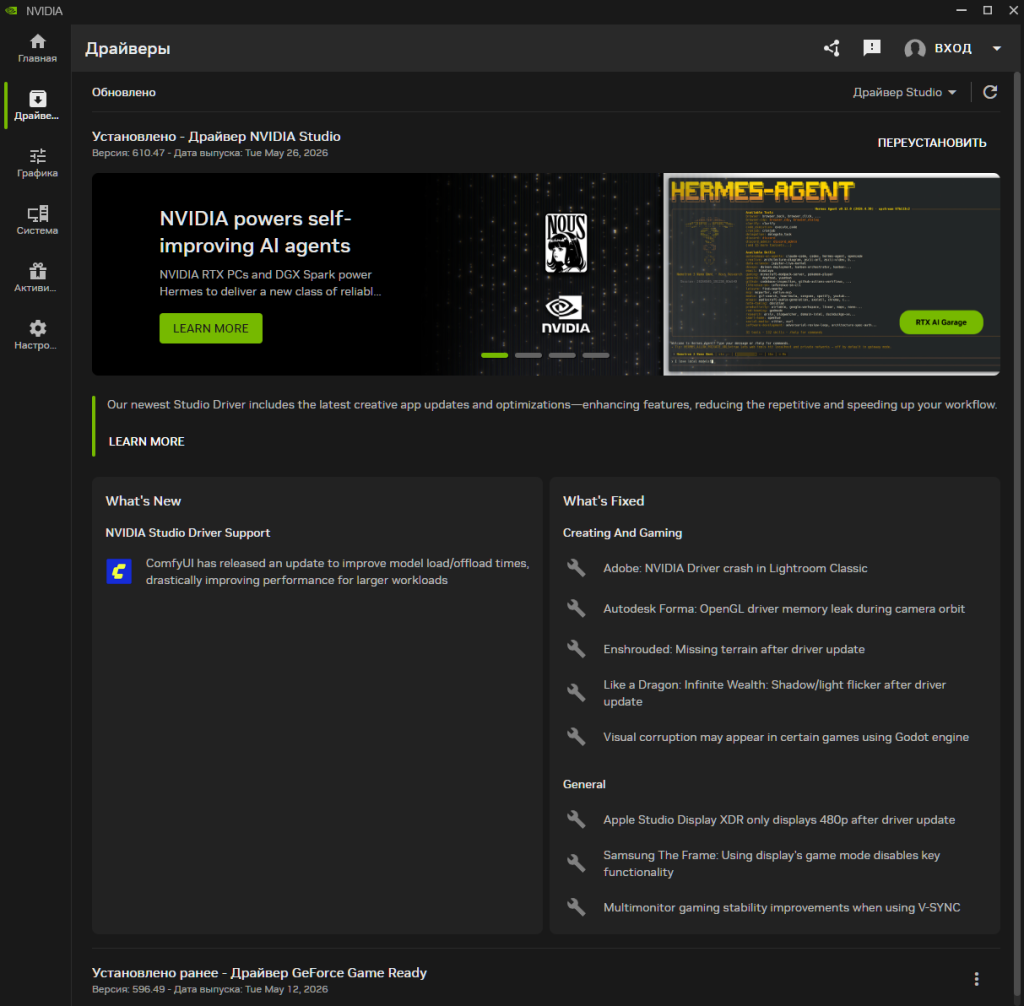The height and width of the screenshot is (1006, 1024).
Task: Click 'Установлено ранее - Драйвер GeForce Game Ready'
Action: pos(259,973)
